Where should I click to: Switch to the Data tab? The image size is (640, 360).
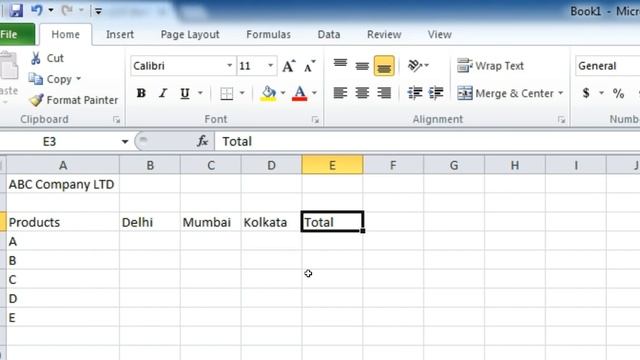point(329,35)
